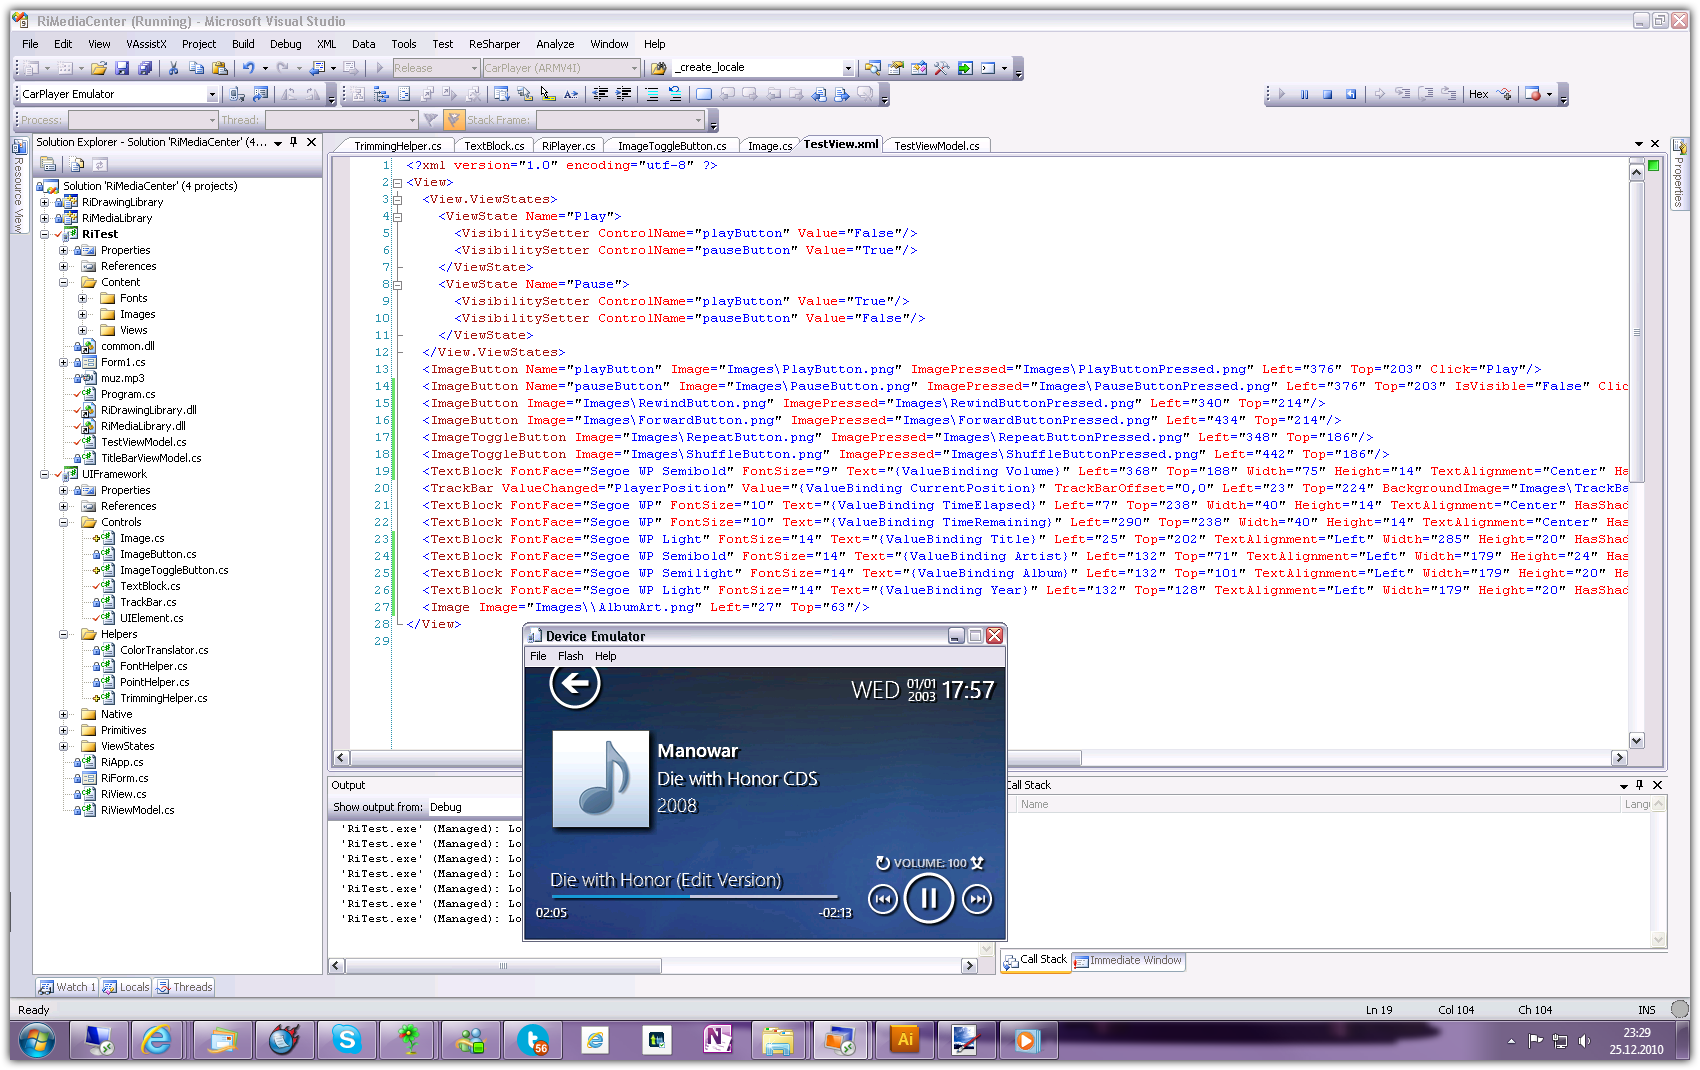This screenshot has height=1070, width=1700.
Task: Expand the Native folder in Solution Explorer
Action: point(64,714)
